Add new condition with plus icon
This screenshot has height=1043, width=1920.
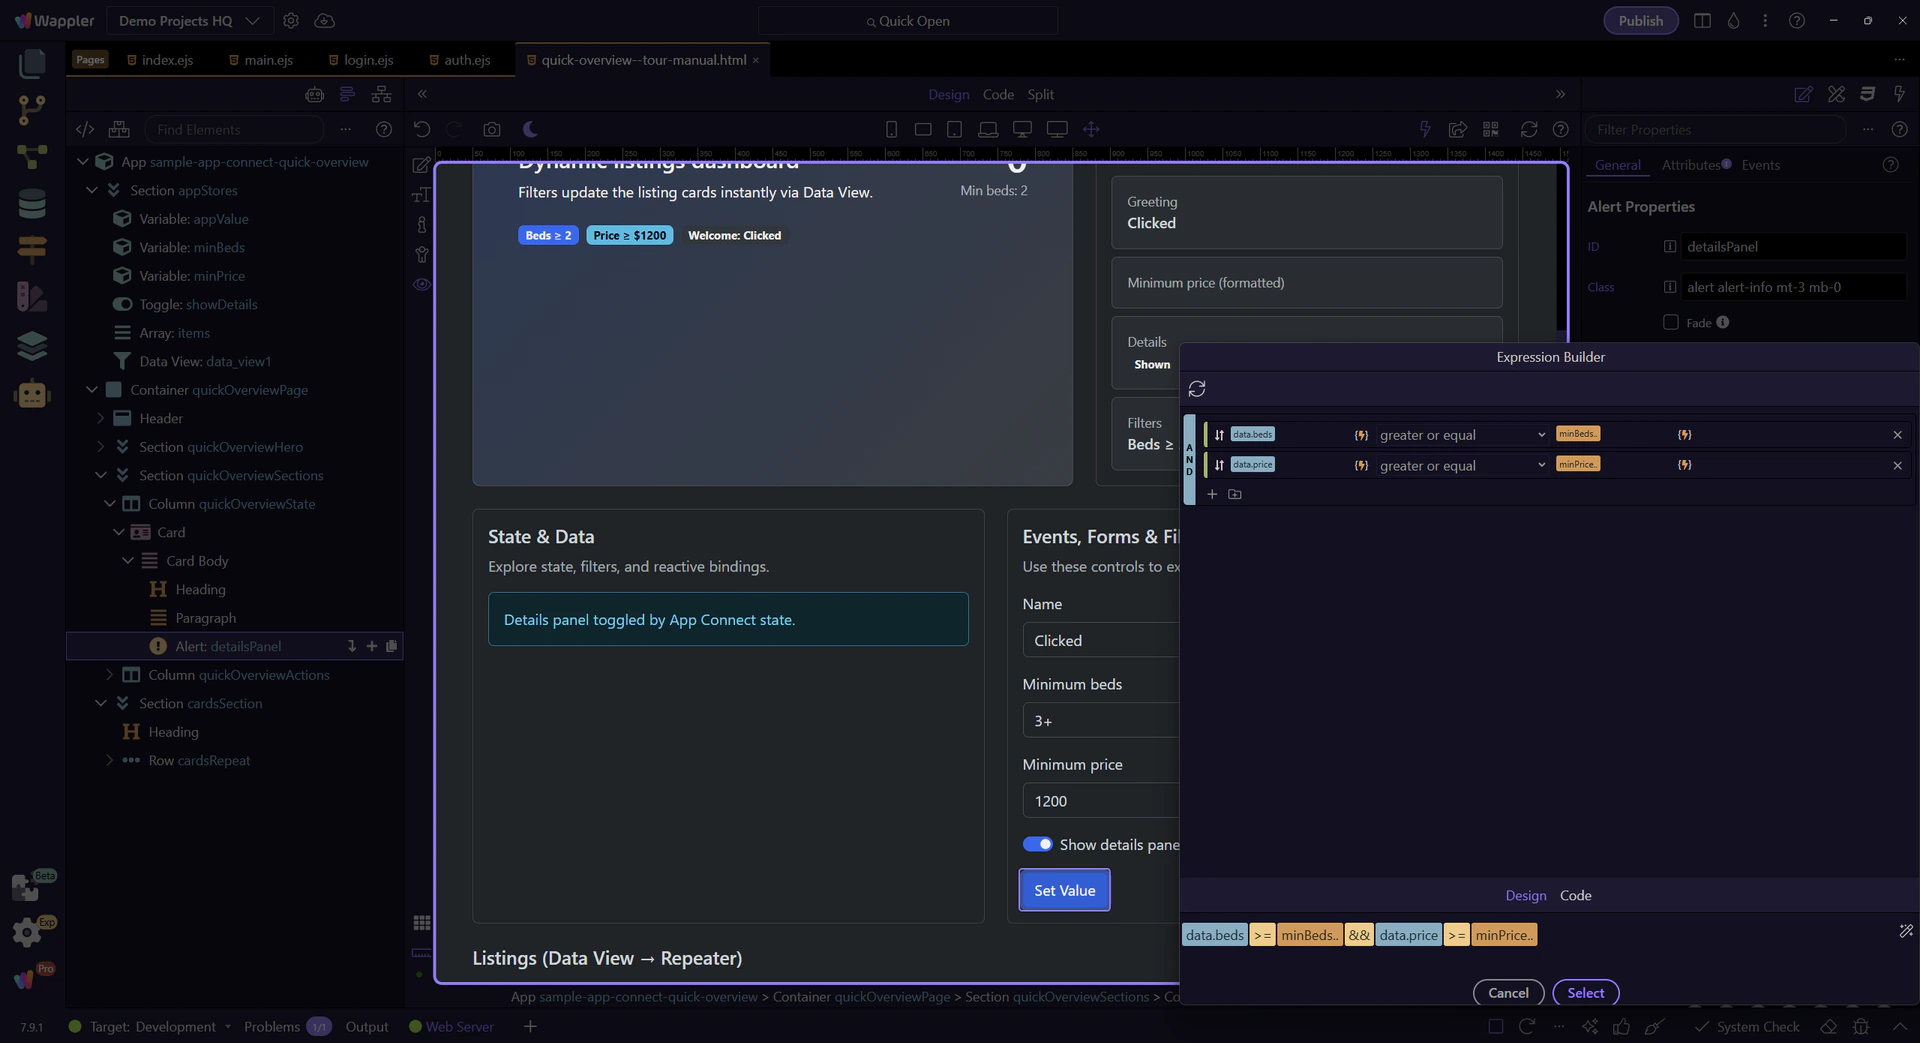pyautogui.click(x=1212, y=494)
